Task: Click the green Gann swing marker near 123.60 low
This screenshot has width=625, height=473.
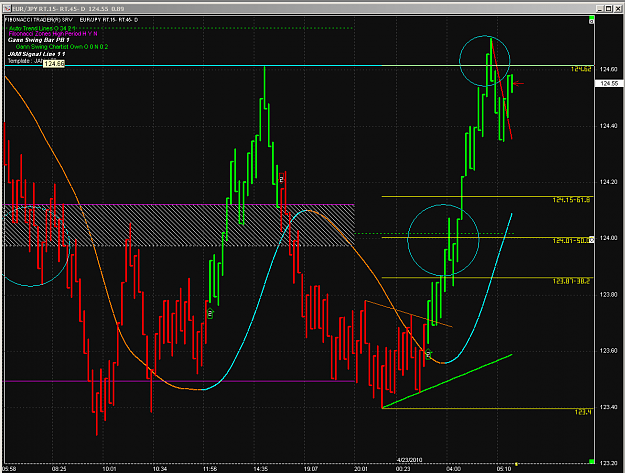Action: tap(428, 353)
